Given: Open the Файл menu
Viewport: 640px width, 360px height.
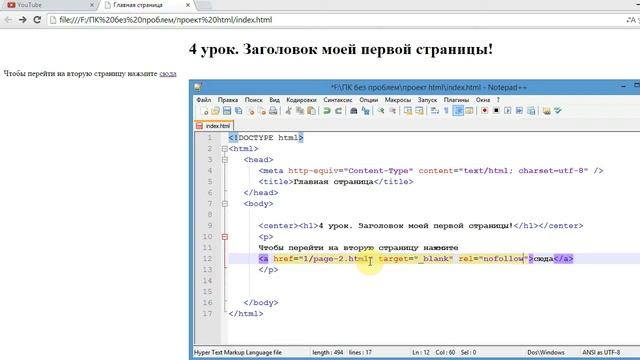Looking at the screenshot, I should (204, 100).
